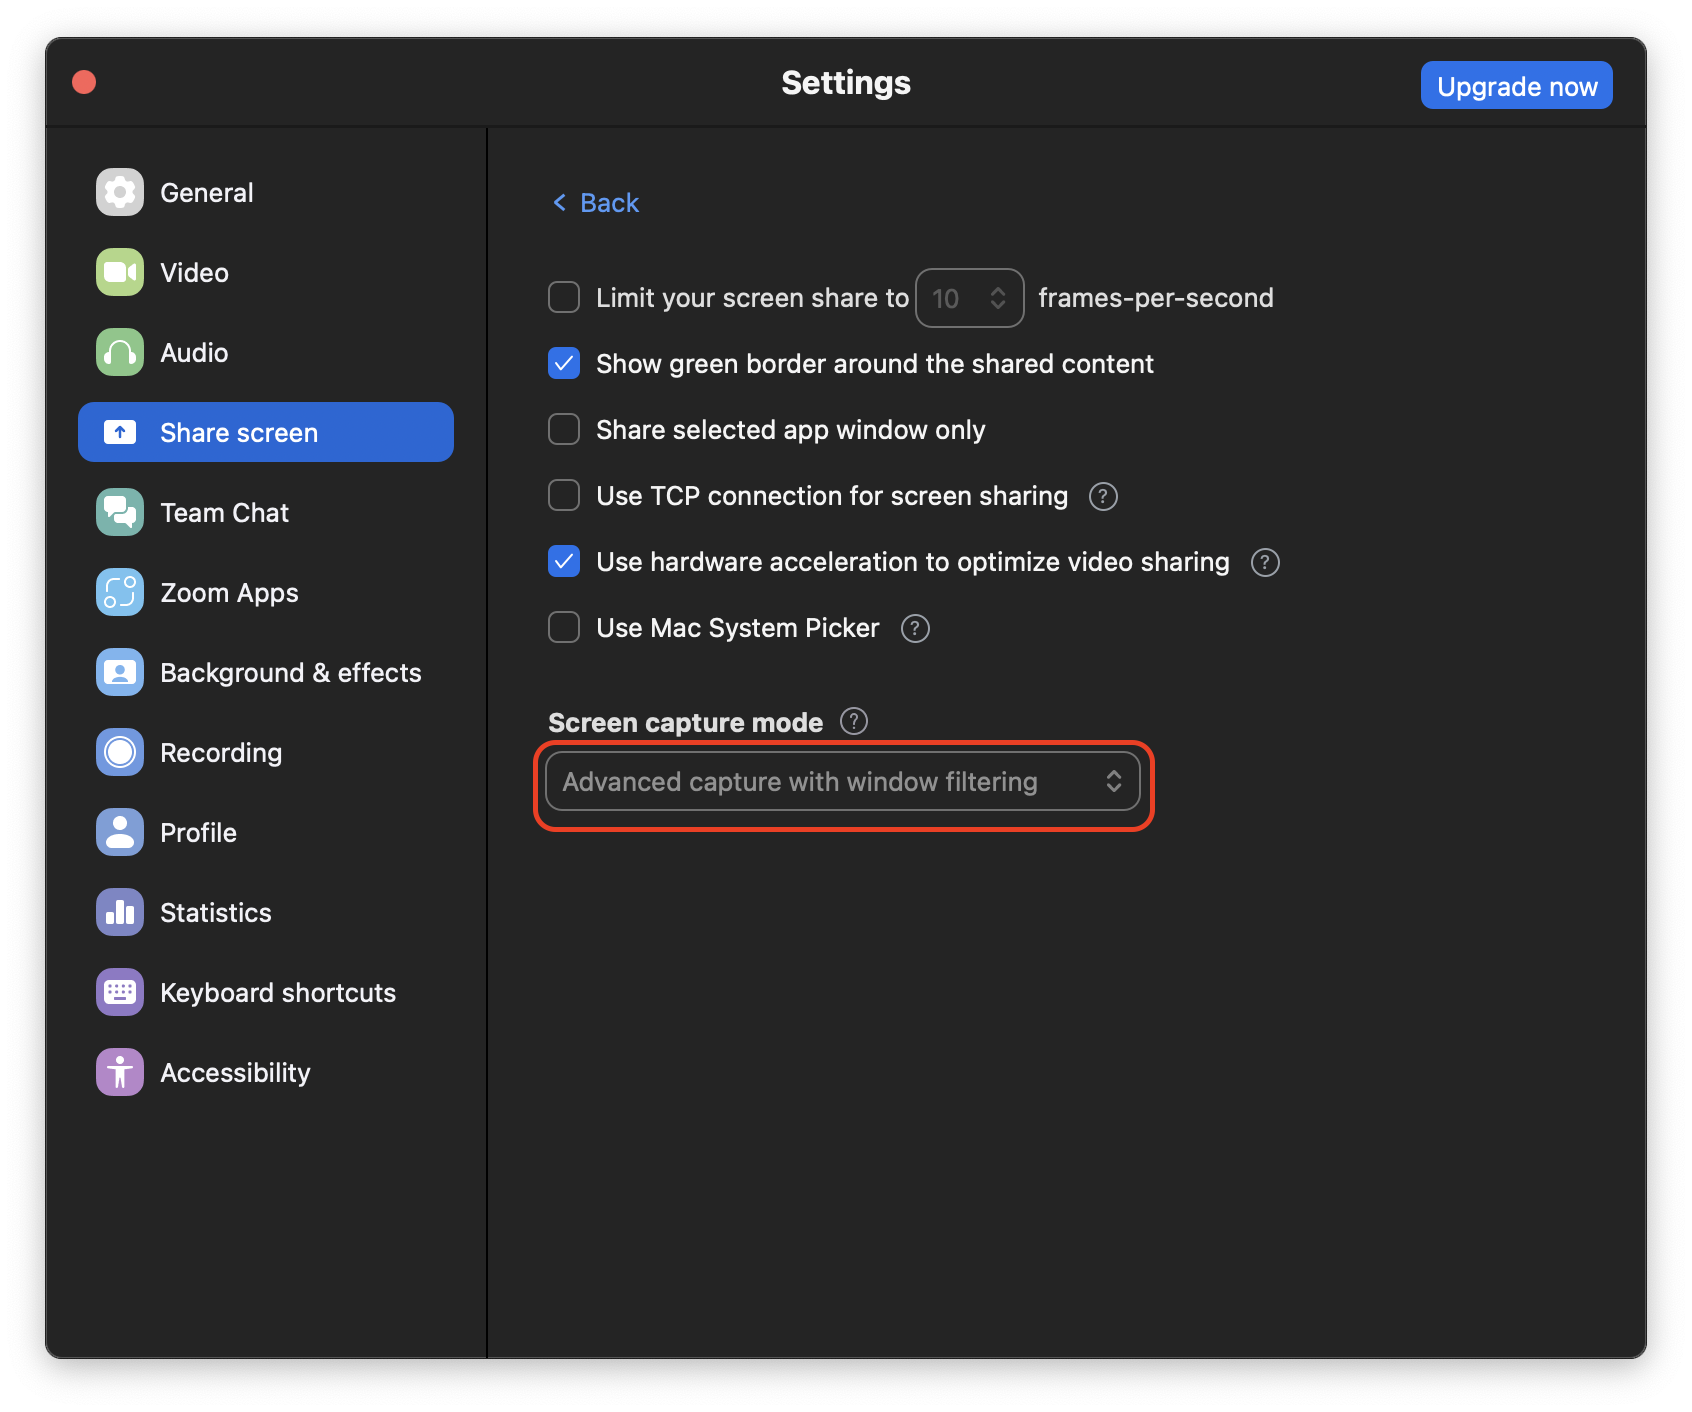
Task: Click the Audio headphone icon
Action: pos(119,352)
